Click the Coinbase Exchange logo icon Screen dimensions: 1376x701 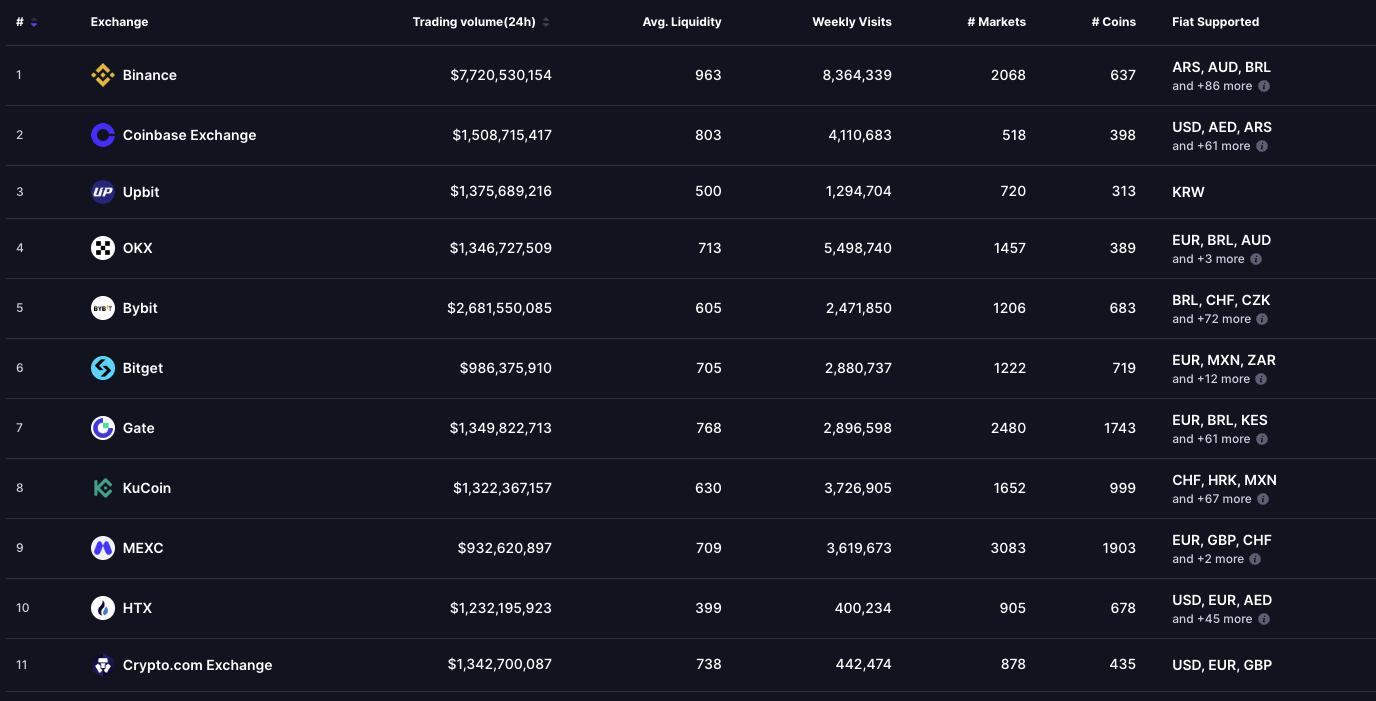tap(103, 135)
